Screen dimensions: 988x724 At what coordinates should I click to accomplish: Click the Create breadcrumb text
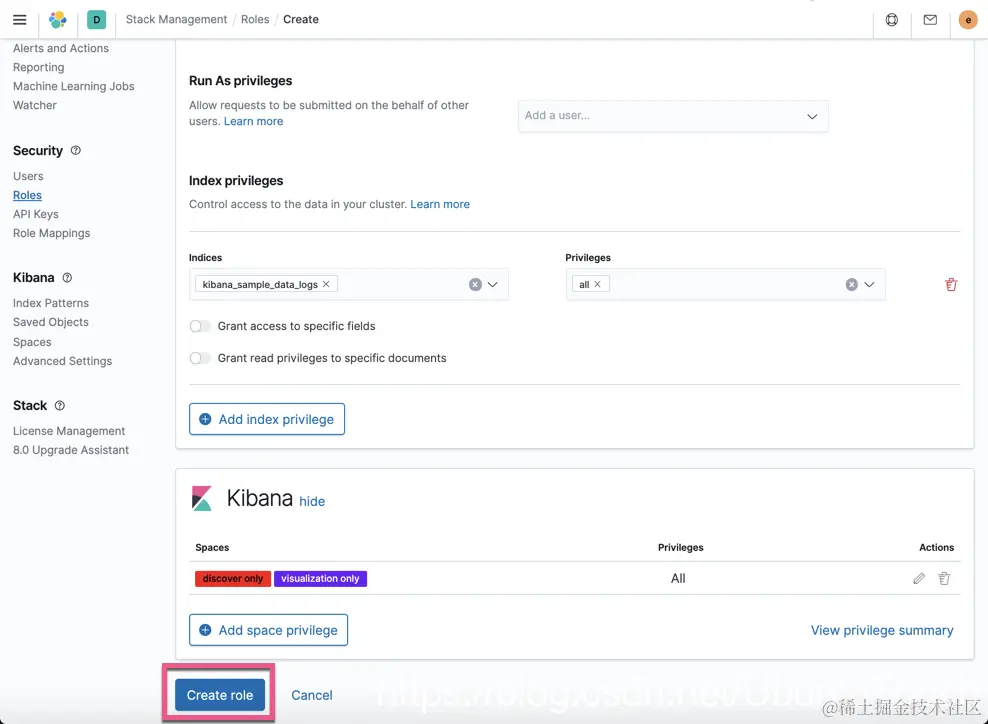pos(301,20)
